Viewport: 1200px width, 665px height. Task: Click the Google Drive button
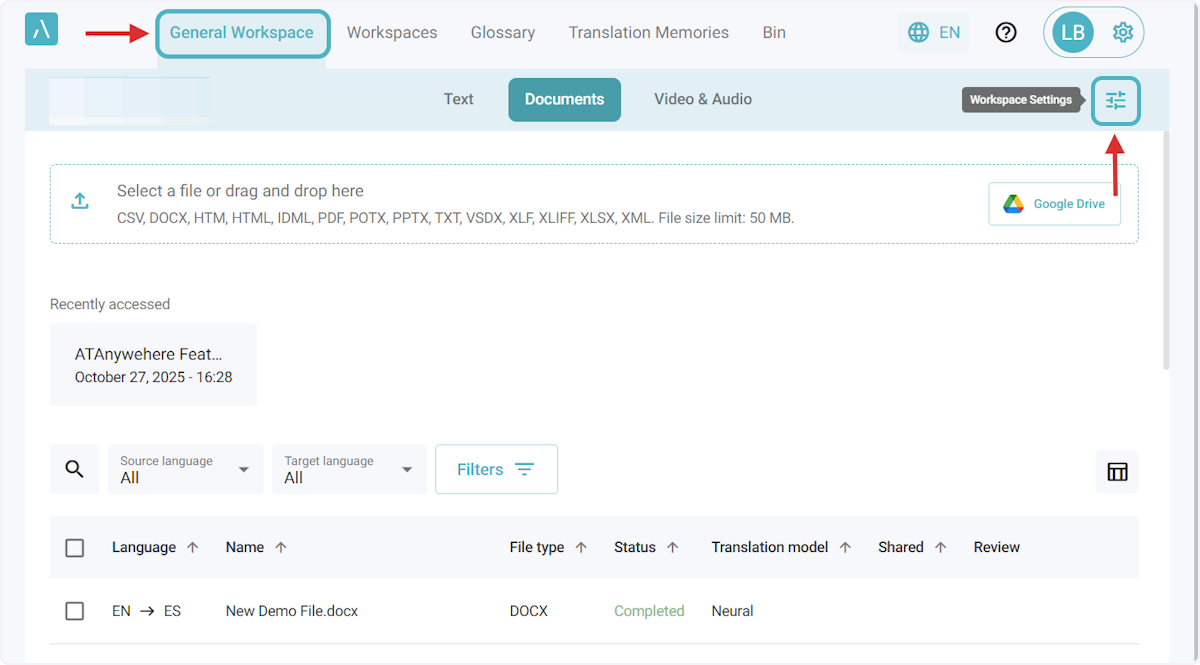(1054, 204)
